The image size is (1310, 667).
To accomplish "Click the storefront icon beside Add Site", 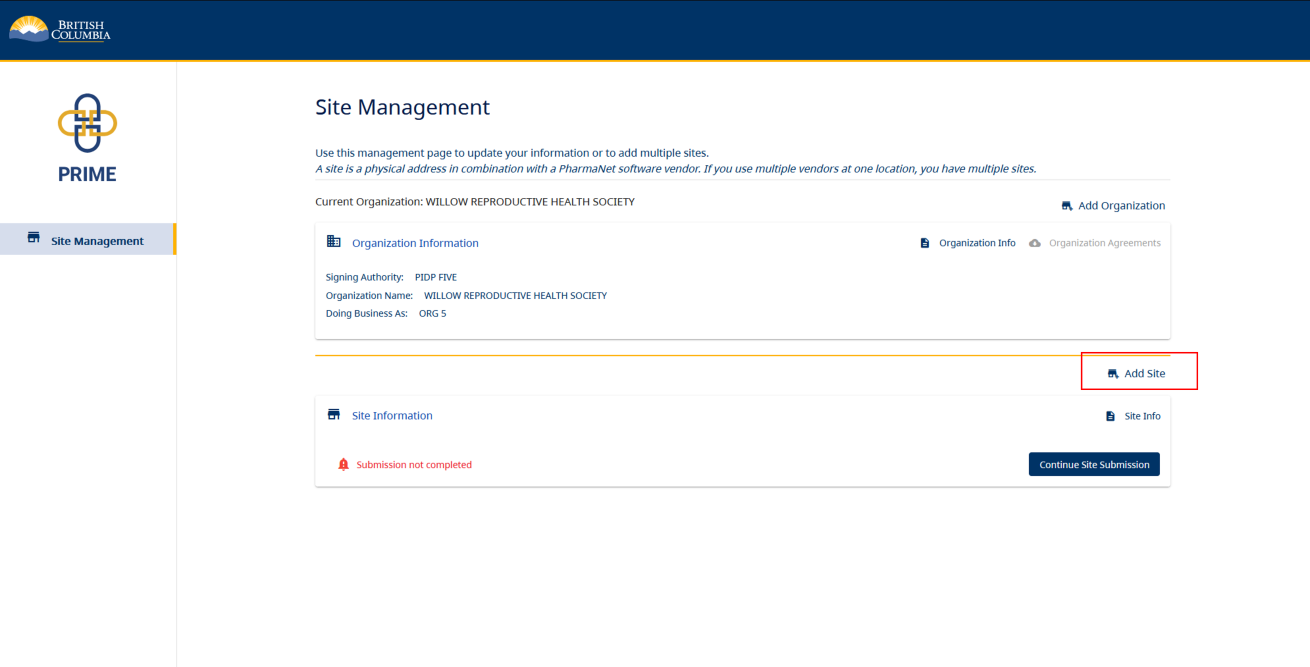I will tap(1113, 374).
